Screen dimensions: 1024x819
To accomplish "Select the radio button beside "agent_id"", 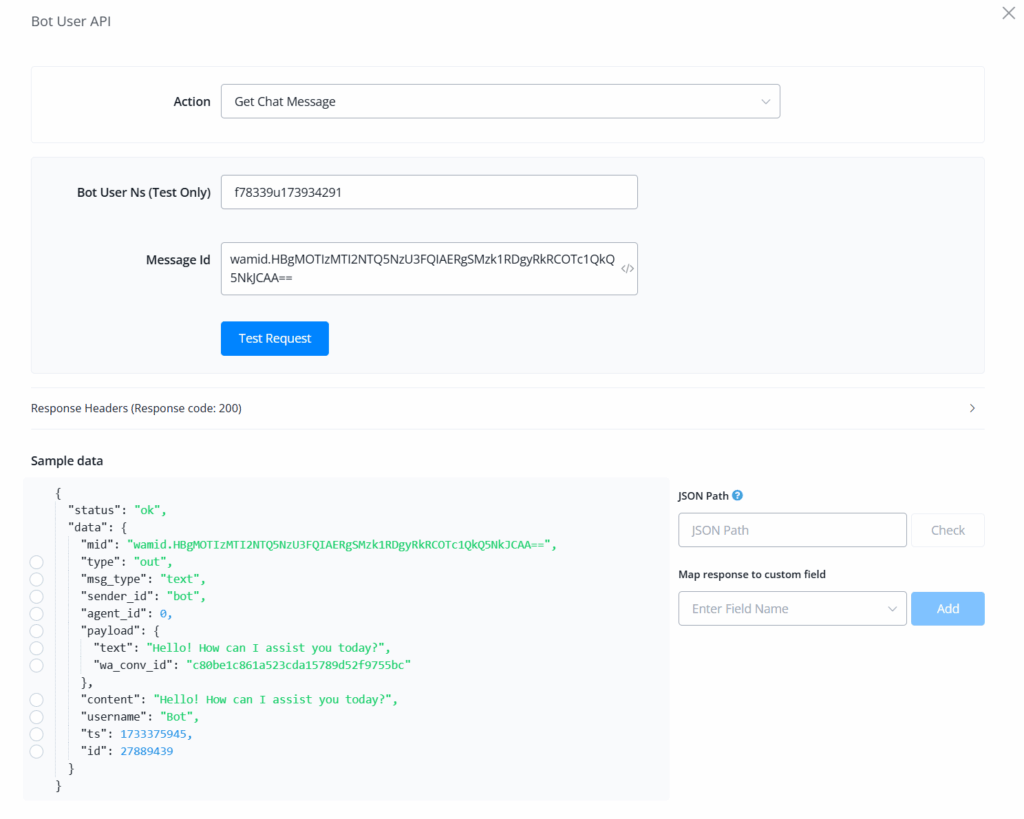I will click(x=37, y=613).
